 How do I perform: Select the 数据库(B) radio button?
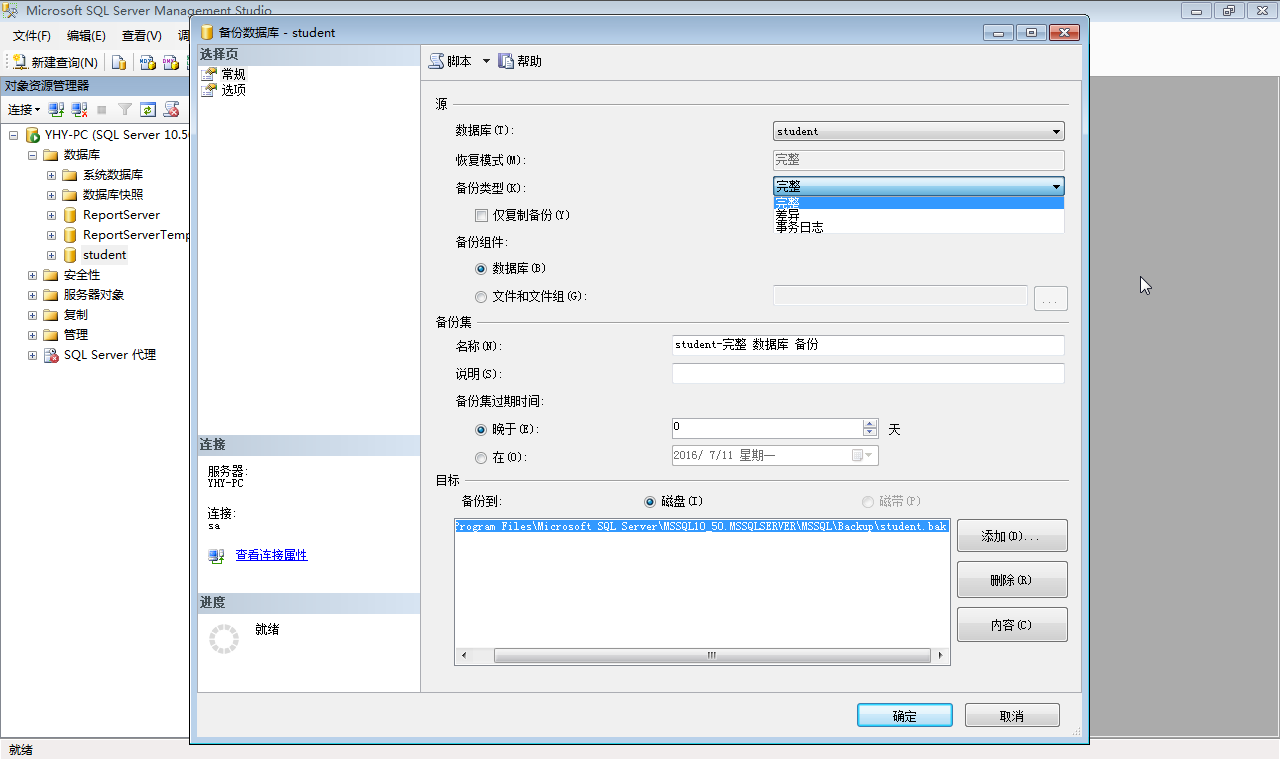pyautogui.click(x=482, y=268)
